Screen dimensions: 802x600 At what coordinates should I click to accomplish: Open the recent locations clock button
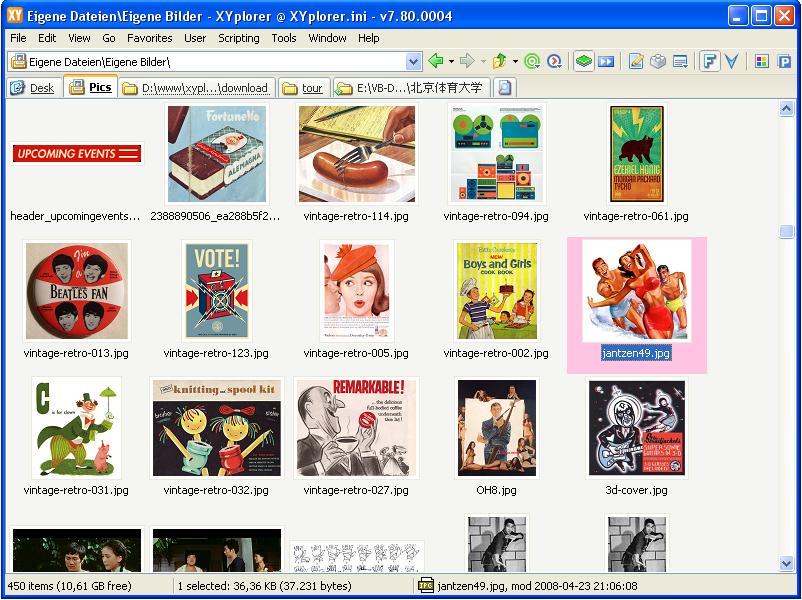(x=554, y=61)
